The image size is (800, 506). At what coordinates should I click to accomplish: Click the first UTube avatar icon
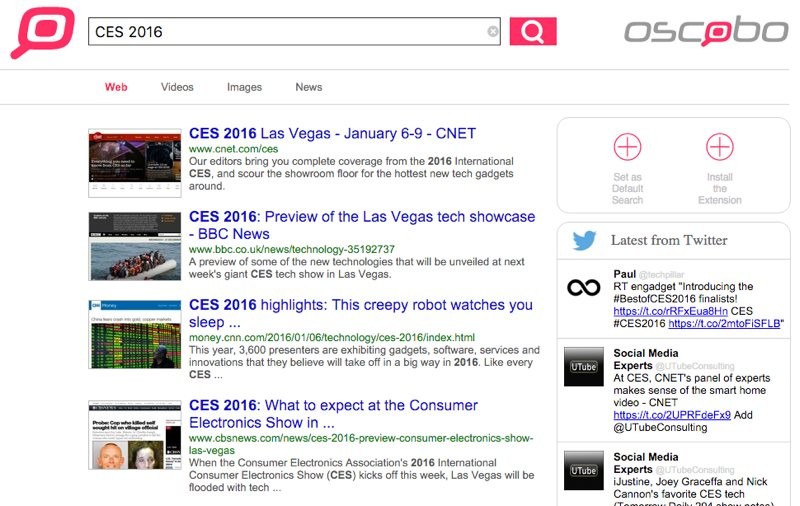tap(583, 366)
